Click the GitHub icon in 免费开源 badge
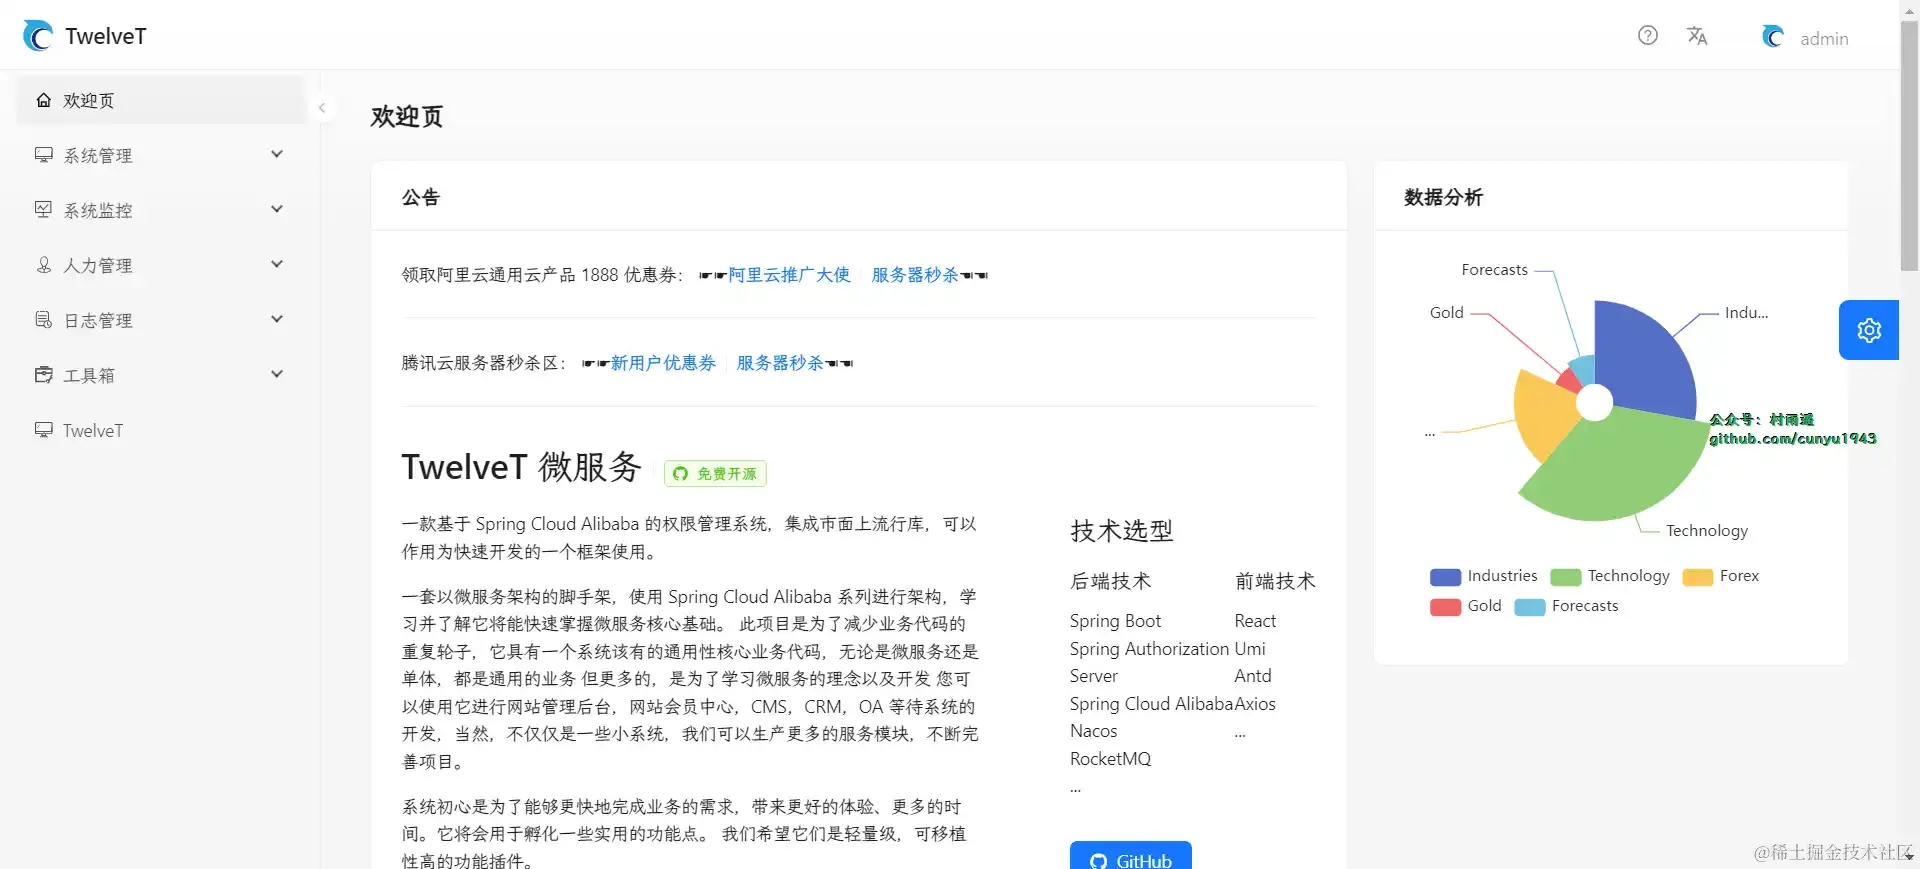 click(x=680, y=474)
